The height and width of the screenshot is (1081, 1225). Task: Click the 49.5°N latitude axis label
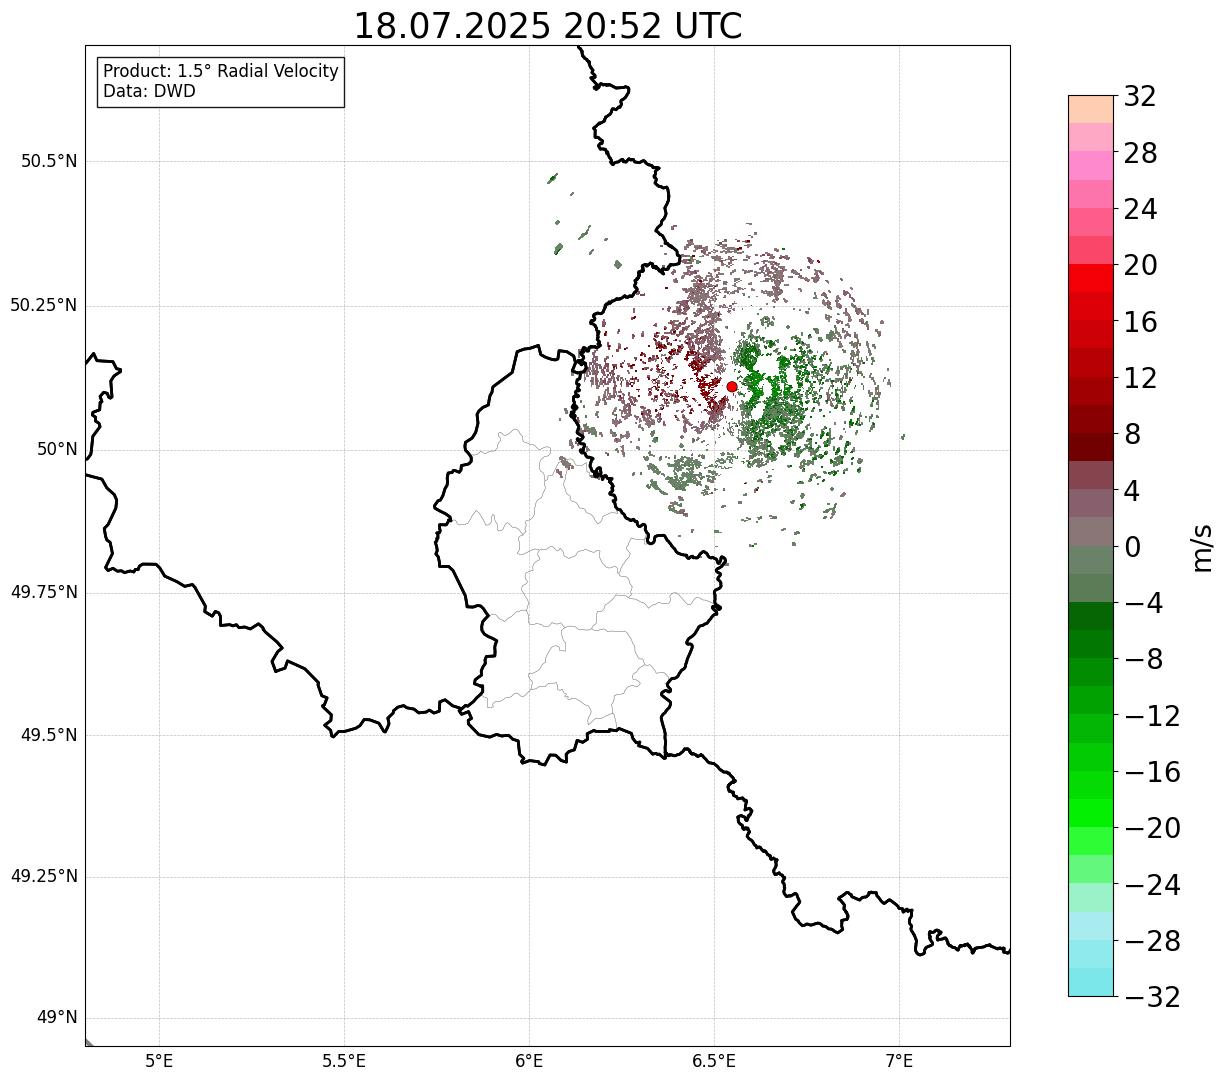tap(49, 735)
